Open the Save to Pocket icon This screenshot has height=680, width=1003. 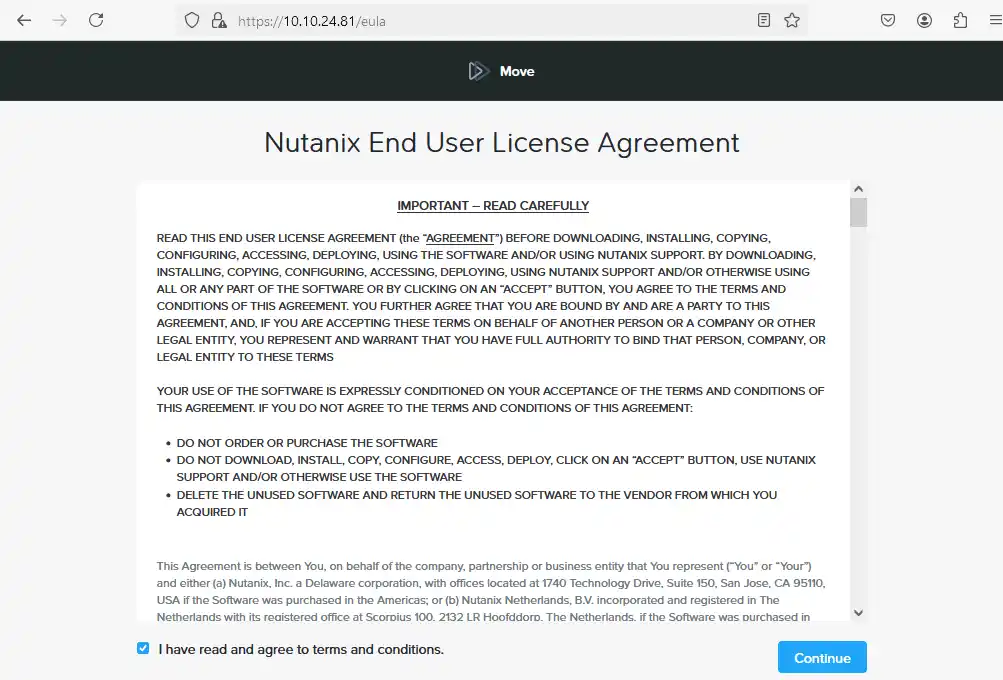(x=888, y=20)
